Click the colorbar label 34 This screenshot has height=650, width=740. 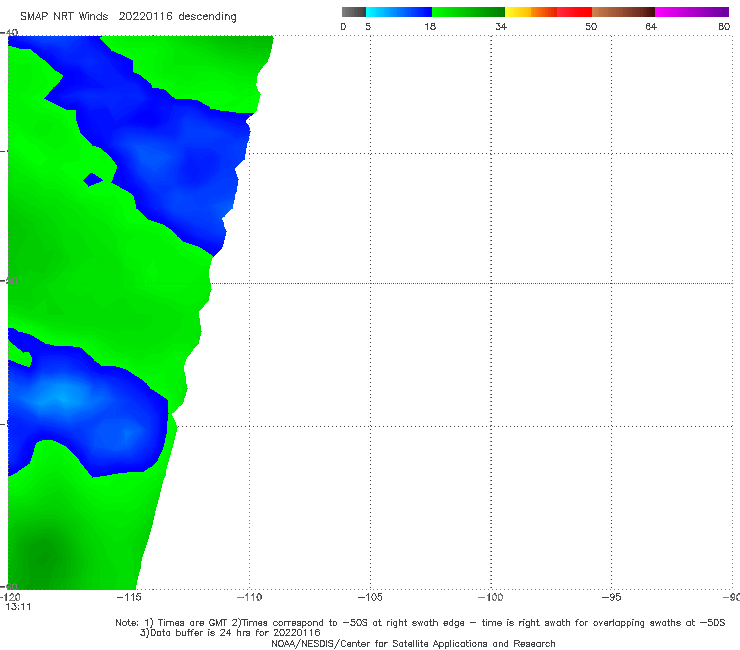(501, 26)
